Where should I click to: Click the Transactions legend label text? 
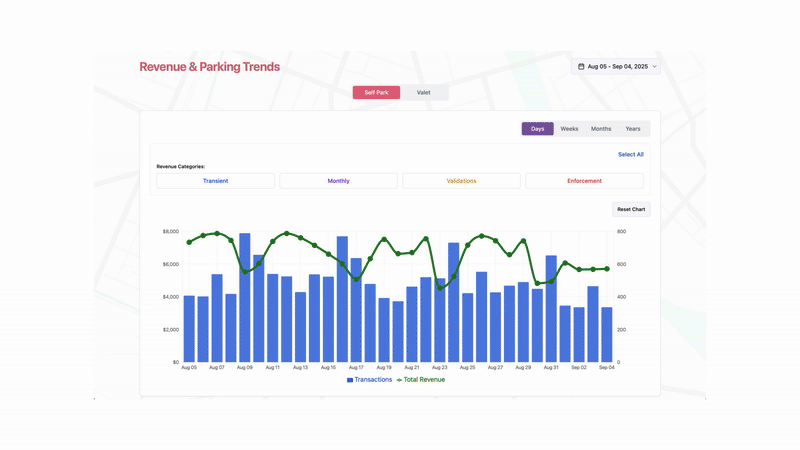373,380
